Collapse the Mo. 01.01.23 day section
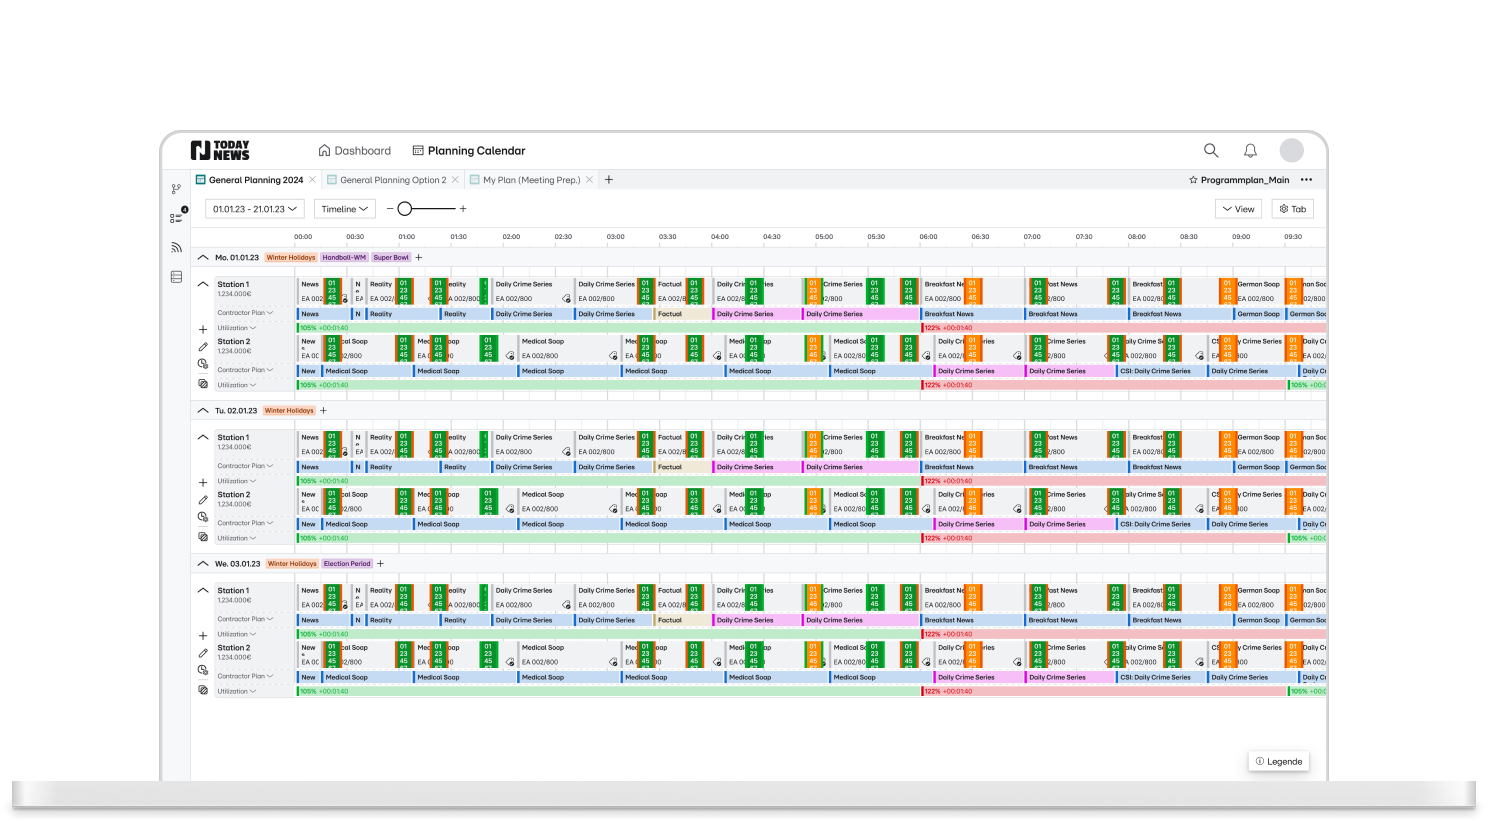The image size is (1488, 821). coord(203,258)
